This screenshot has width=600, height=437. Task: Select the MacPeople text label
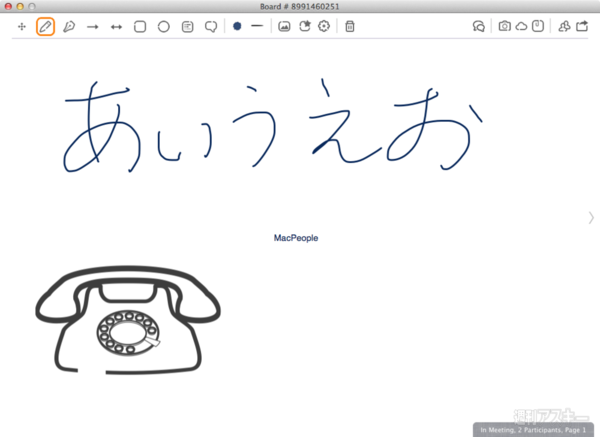[x=296, y=238]
